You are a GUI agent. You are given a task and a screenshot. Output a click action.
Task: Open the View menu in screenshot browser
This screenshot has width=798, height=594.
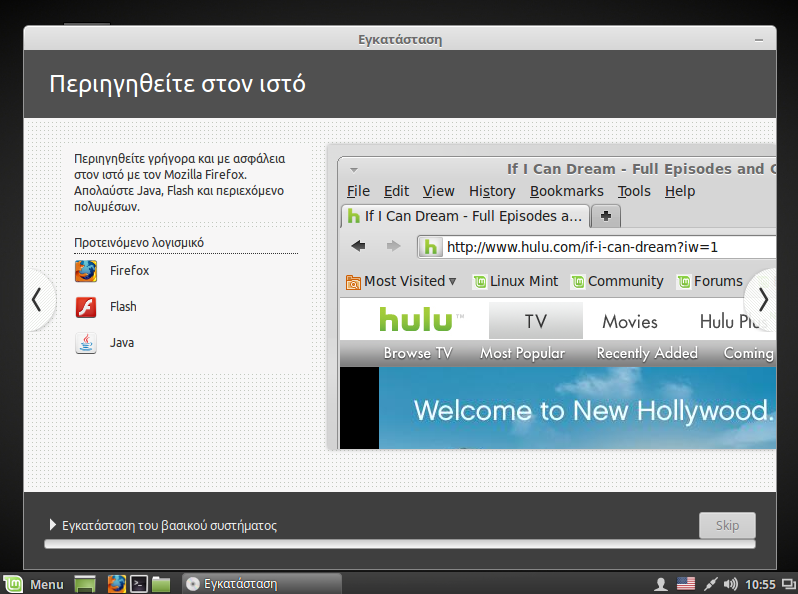pyautogui.click(x=438, y=191)
